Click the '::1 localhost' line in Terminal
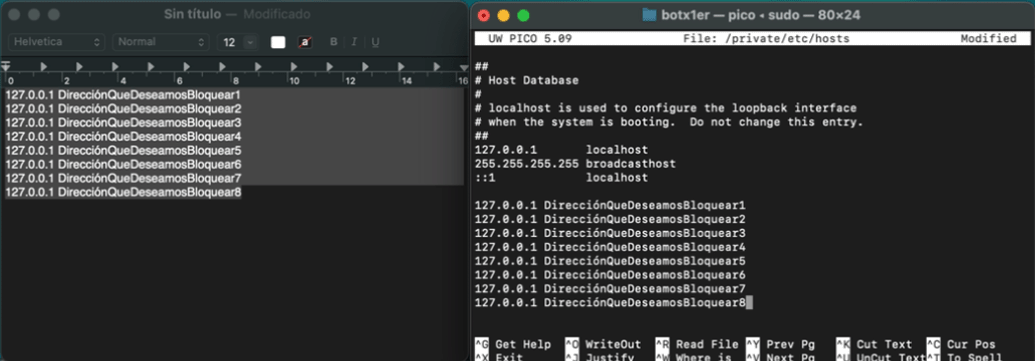The width and height of the screenshot is (1035, 361). pos(561,178)
